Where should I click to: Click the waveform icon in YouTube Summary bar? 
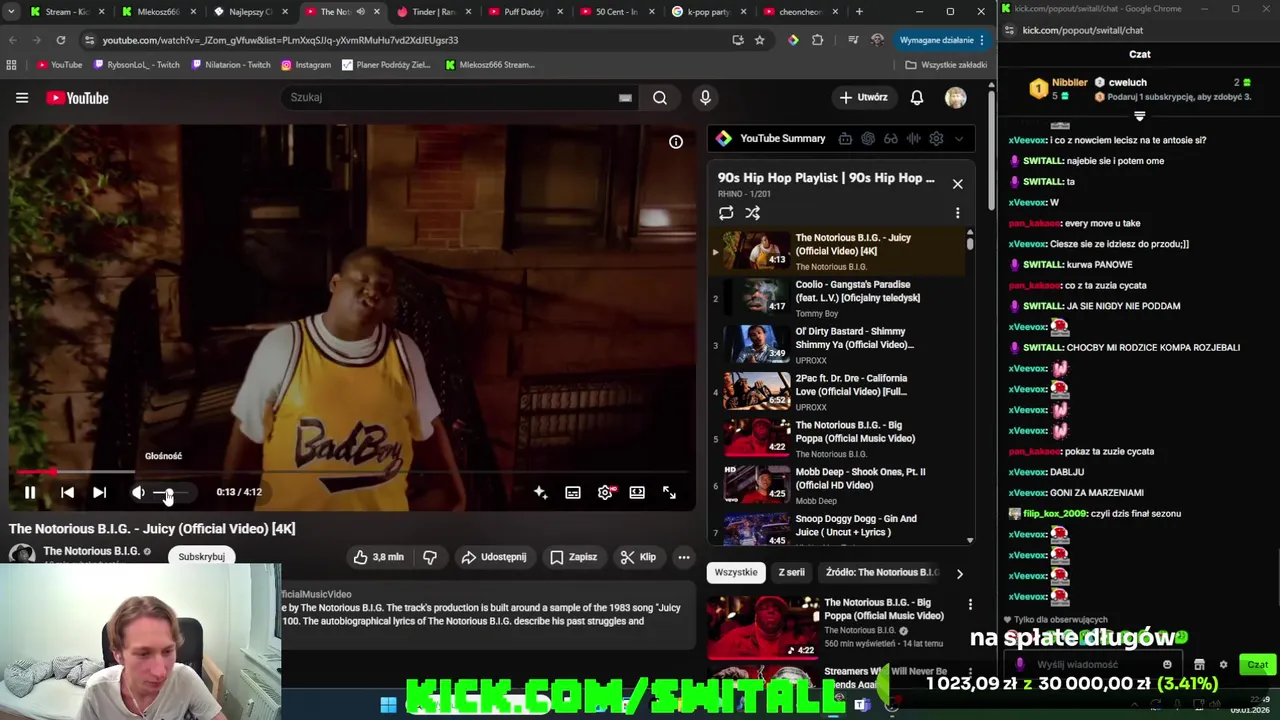[x=913, y=139]
